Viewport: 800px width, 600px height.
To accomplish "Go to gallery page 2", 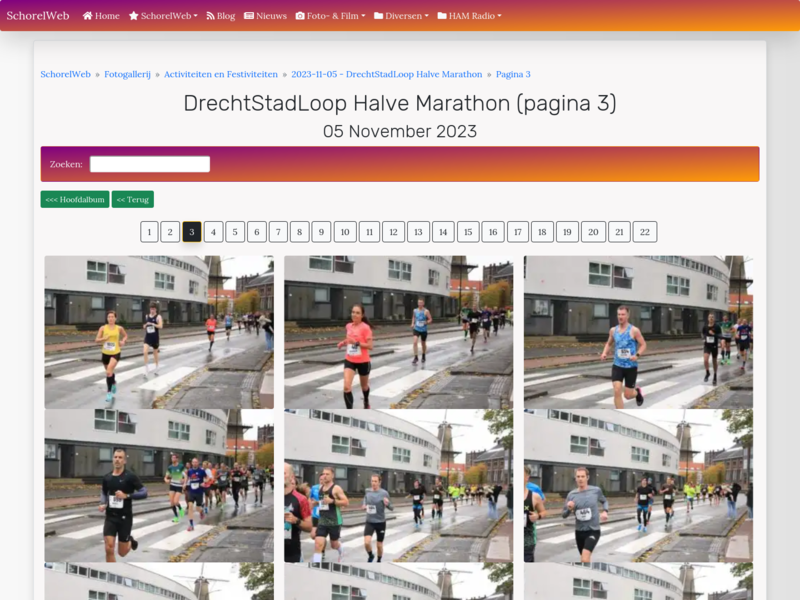I will coord(170,232).
